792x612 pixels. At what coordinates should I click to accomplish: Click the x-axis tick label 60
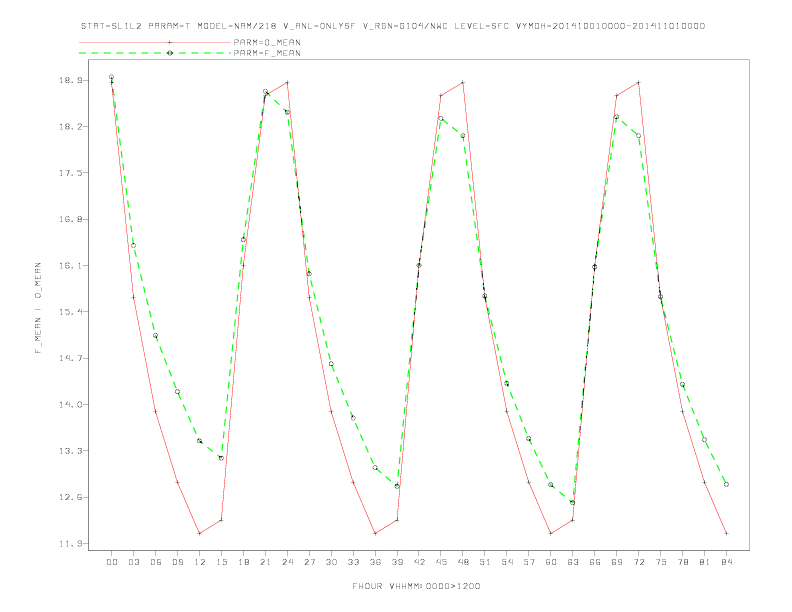coord(551,562)
